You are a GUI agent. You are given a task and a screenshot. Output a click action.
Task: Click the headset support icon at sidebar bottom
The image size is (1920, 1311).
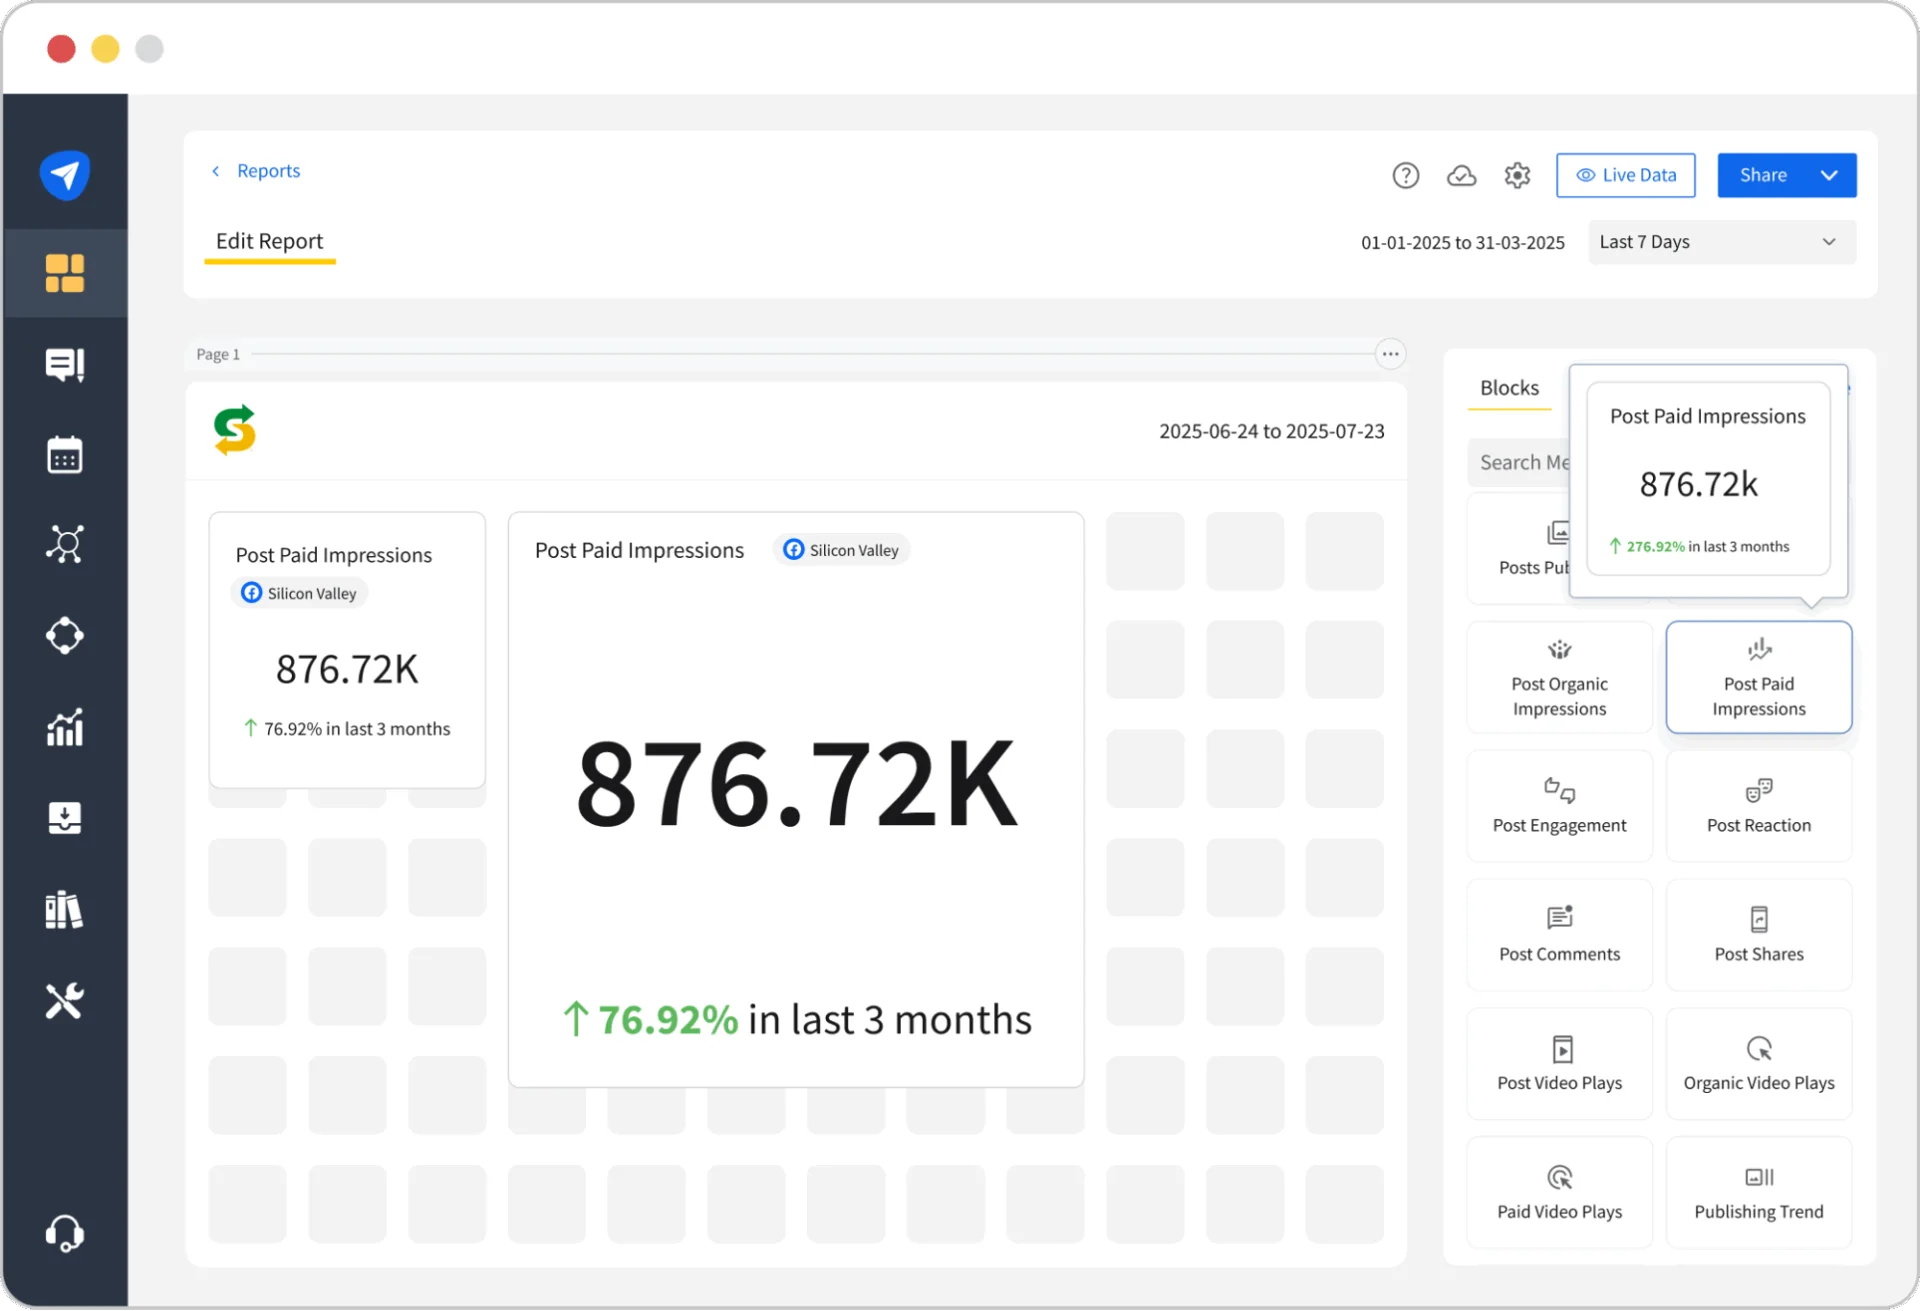click(x=64, y=1233)
